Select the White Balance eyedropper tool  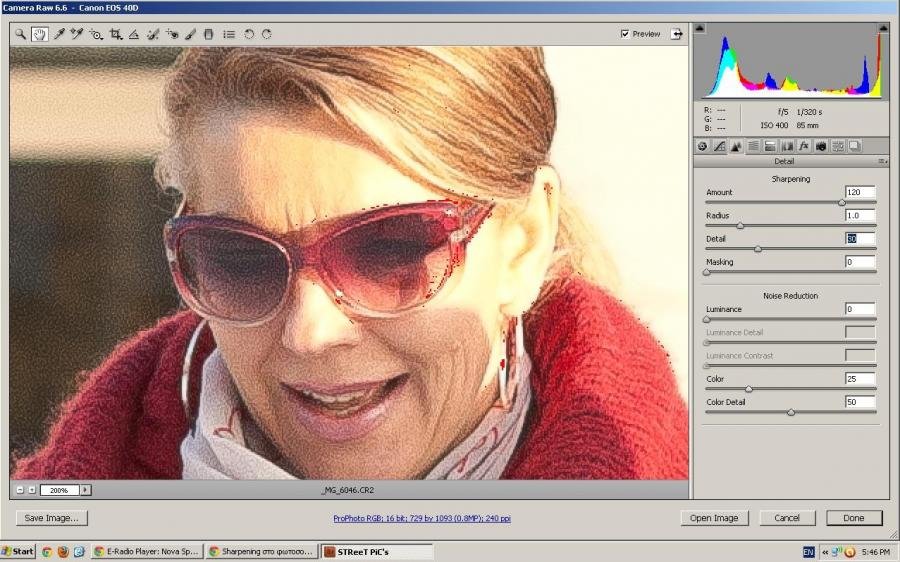click(59, 34)
